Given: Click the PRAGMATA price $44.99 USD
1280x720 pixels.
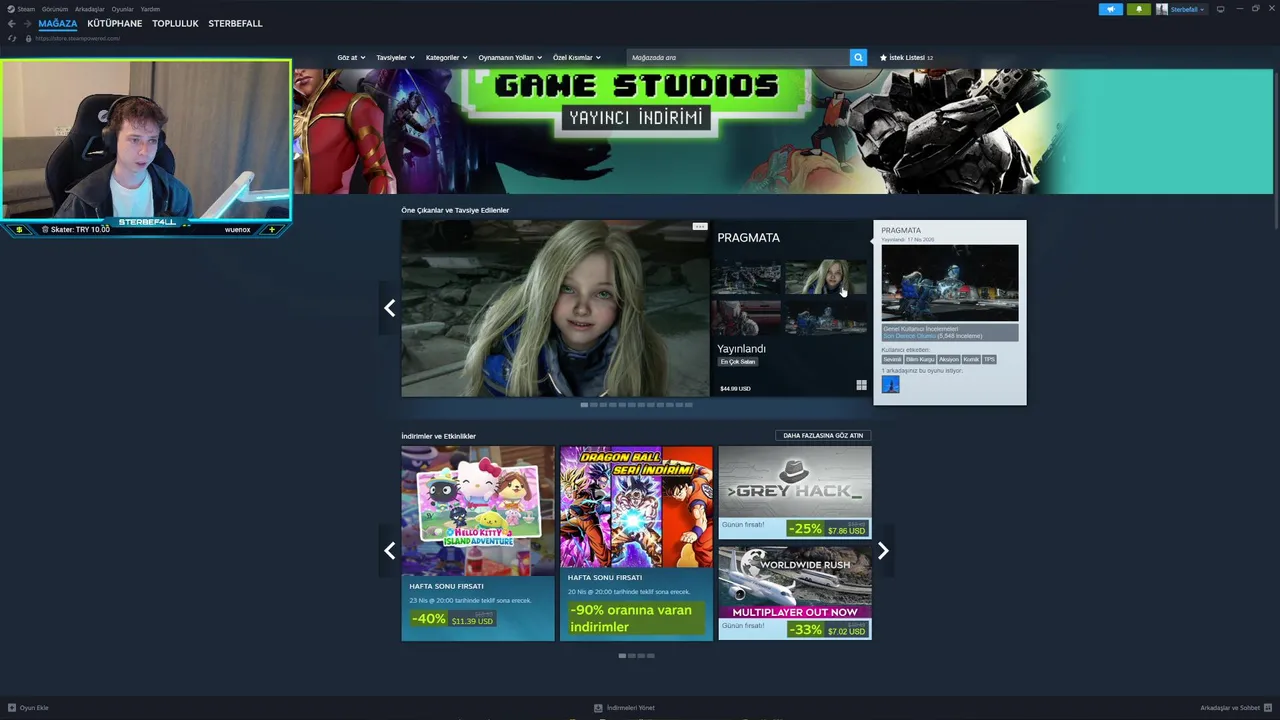Looking at the screenshot, I should pos(735,388).
